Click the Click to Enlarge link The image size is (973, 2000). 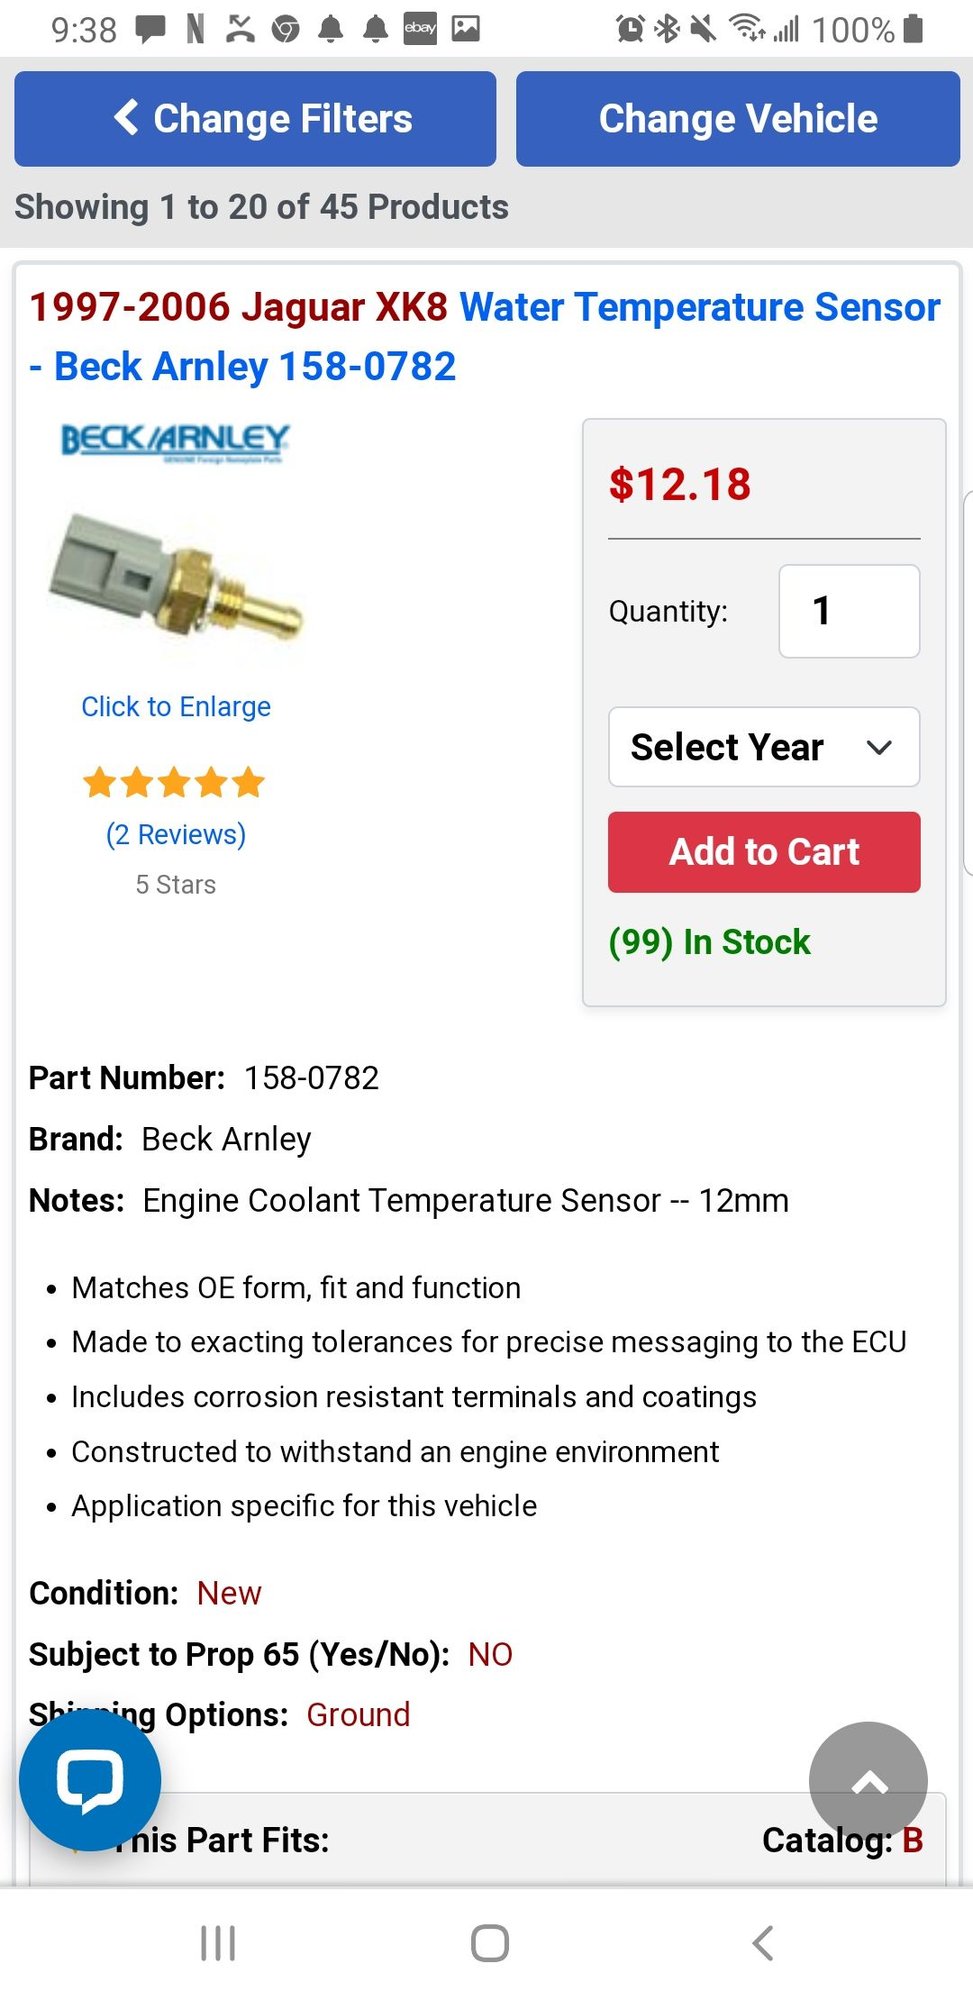coord(176,707)
